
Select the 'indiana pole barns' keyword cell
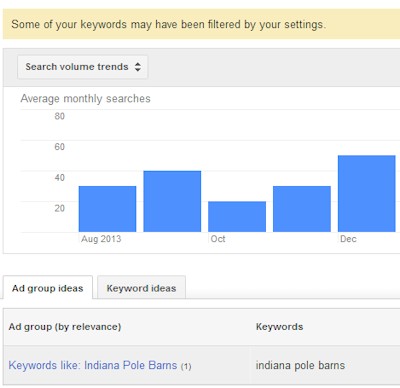coord(300,365)
